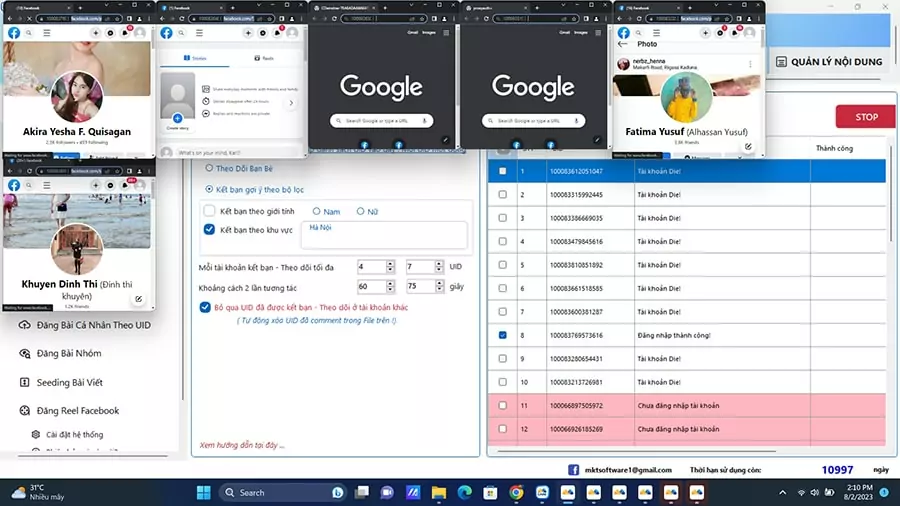Open three-dot menu on nerbz_henna post
The width and height of the screenshot is (900, 506).
pyautogui.click(x=750, y=64)
